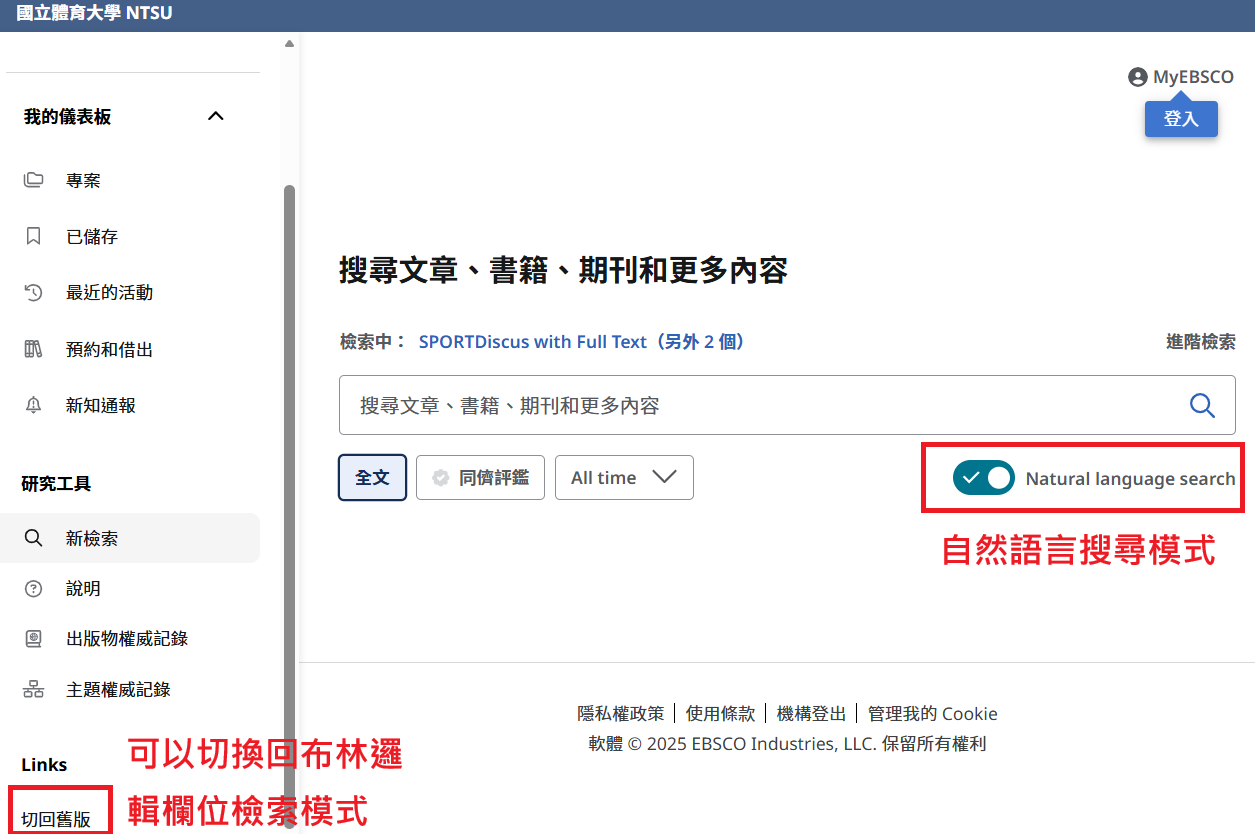
Task: Toggle the 全文 full text filter
Action: (x=372, y=478)
